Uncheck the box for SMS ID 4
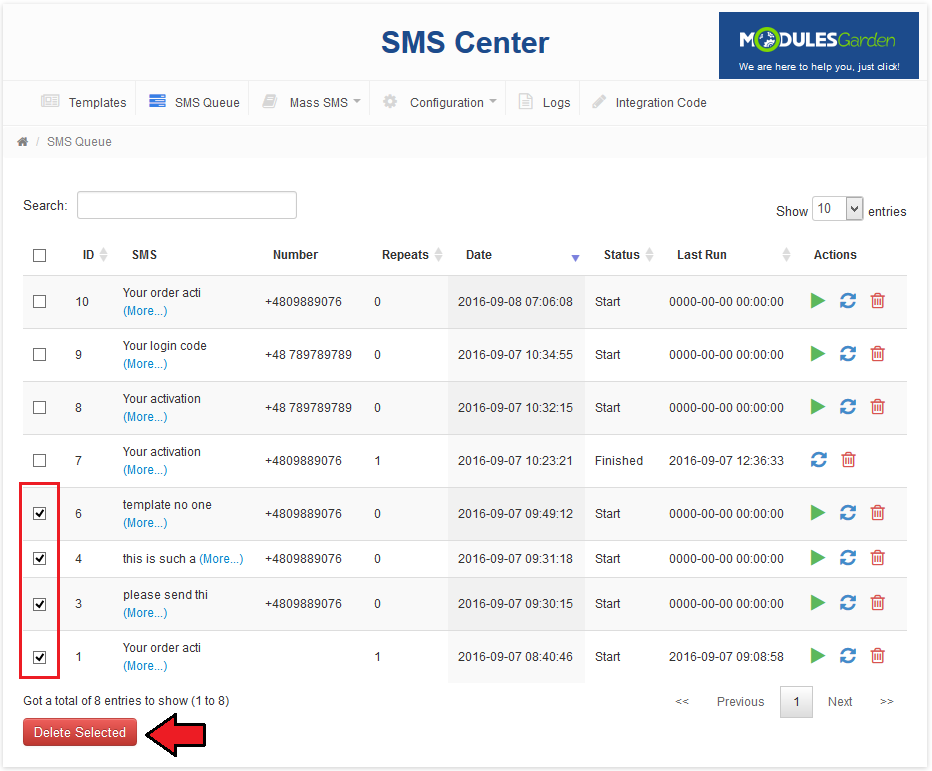The image size is (932, 771). [39, 558]
